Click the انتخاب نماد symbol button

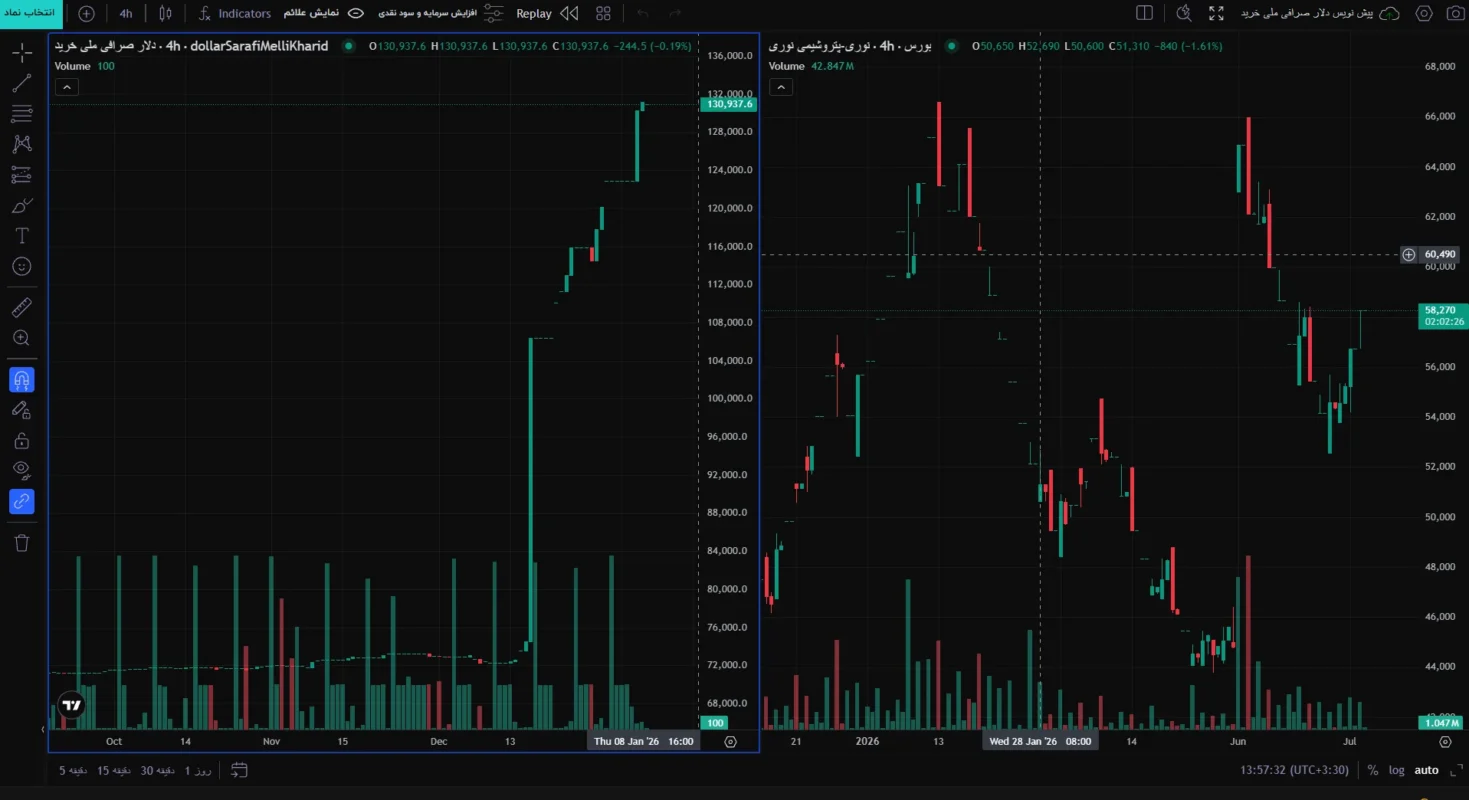click(x=30, y=13)
